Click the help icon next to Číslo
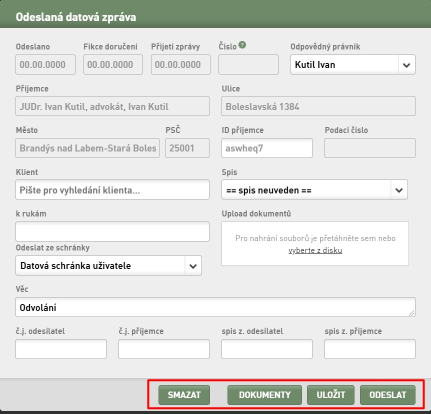This screenshot has width=431, height=414. coord(242,45)
